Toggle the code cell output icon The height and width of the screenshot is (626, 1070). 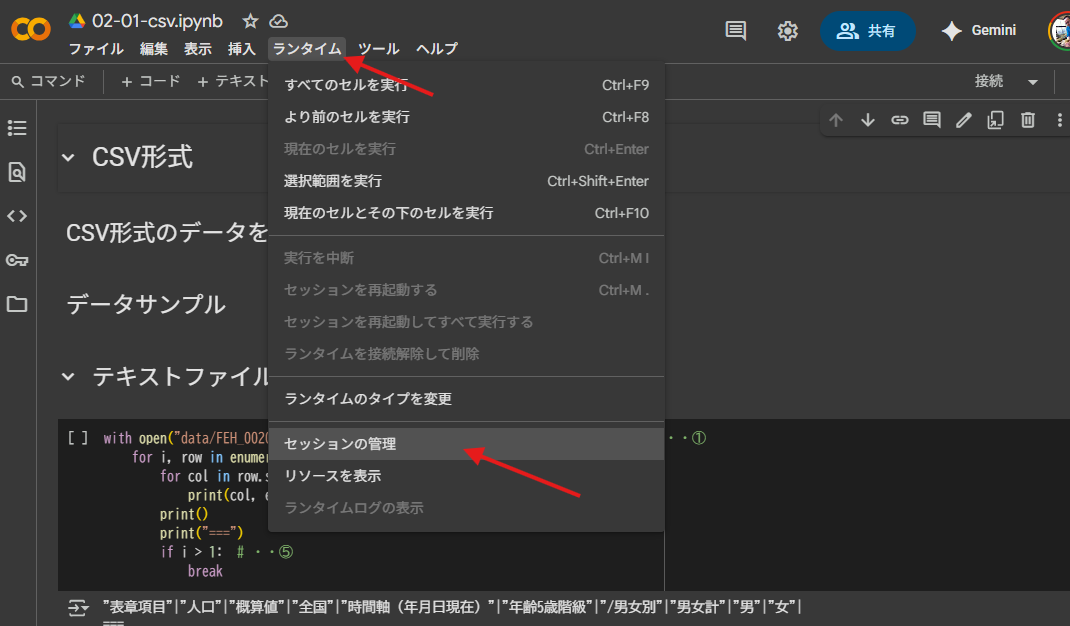[x=78, y=607]
